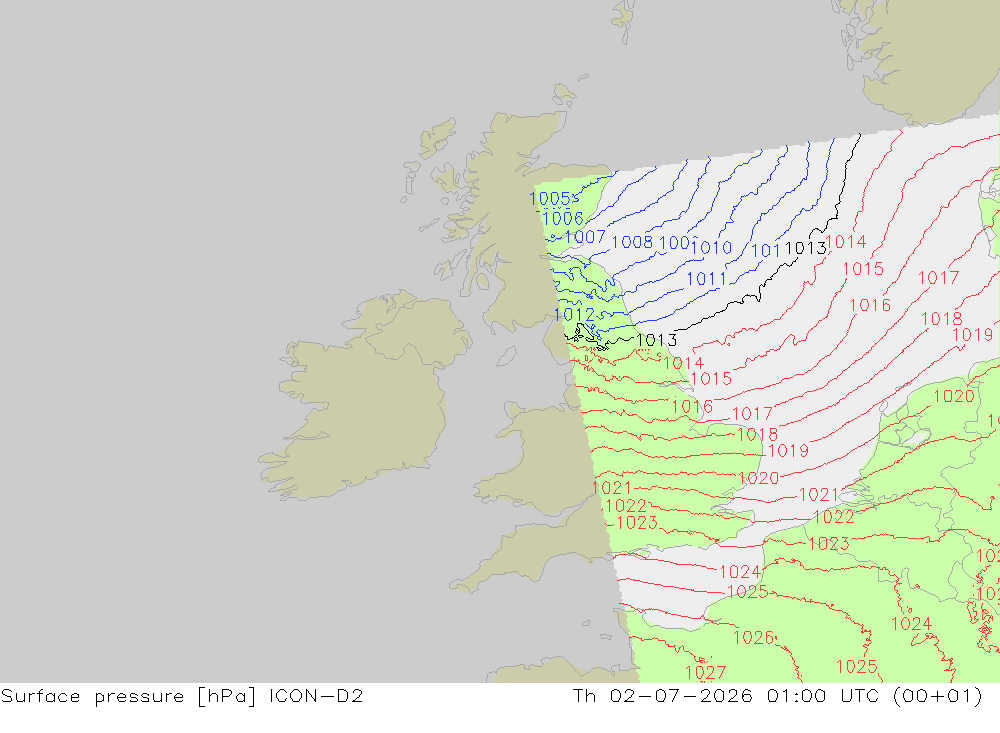Select the blue 1007 pressure label
Viewport: 1000px width, 733px height.
pos(585,237)
